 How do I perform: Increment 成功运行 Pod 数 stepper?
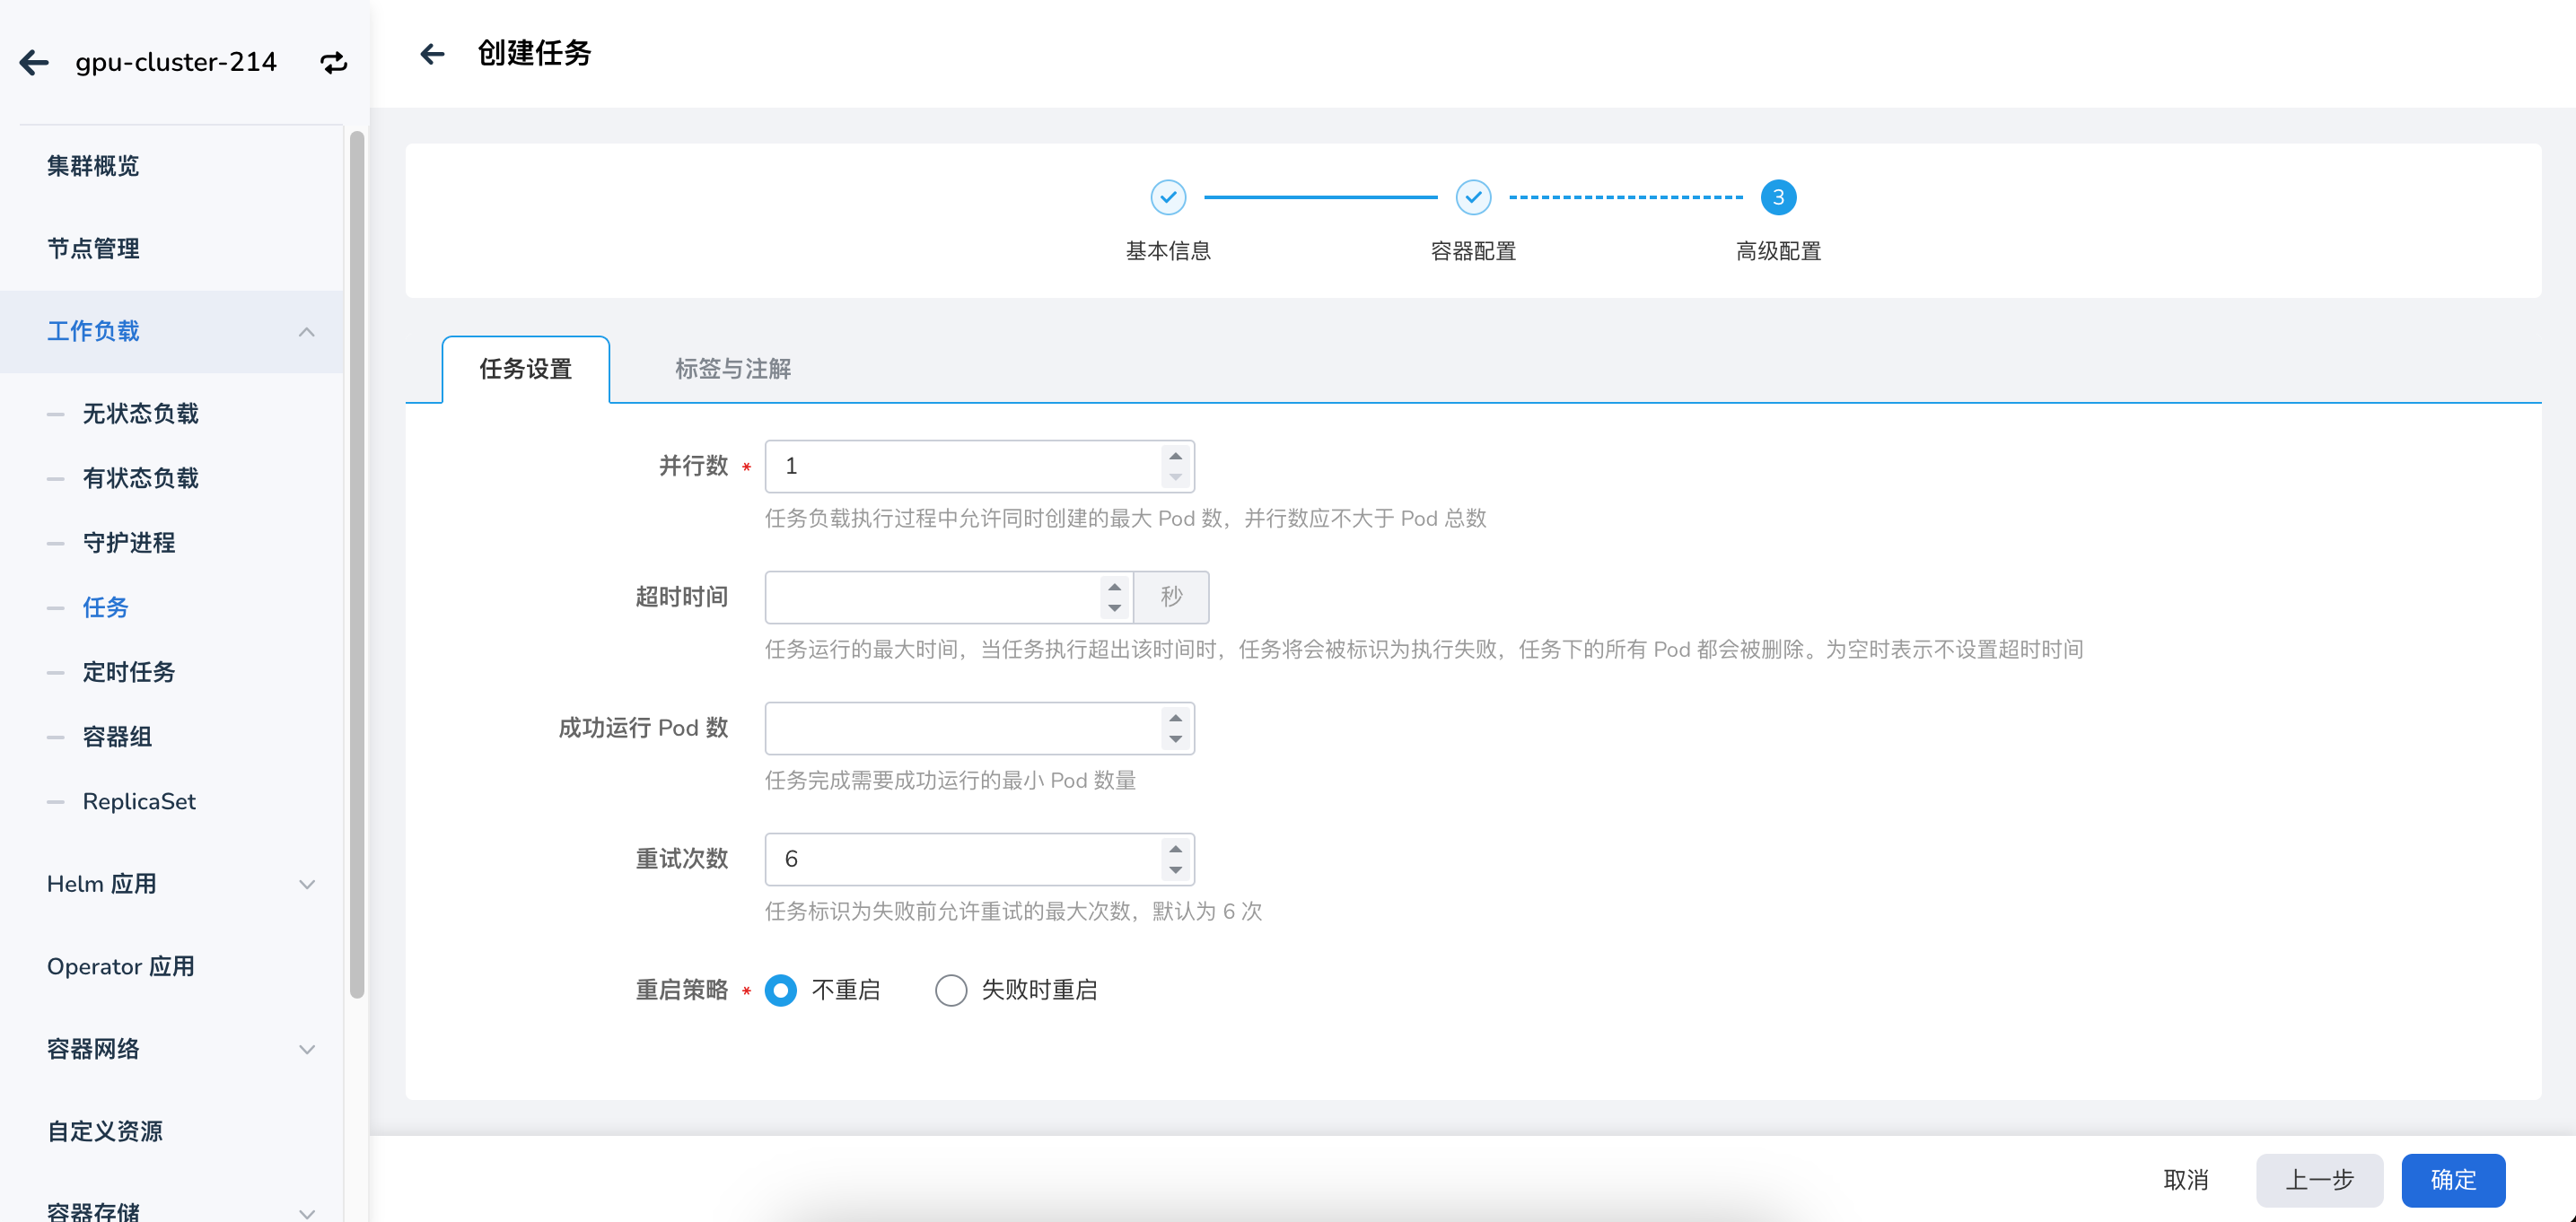(1175, 719)
